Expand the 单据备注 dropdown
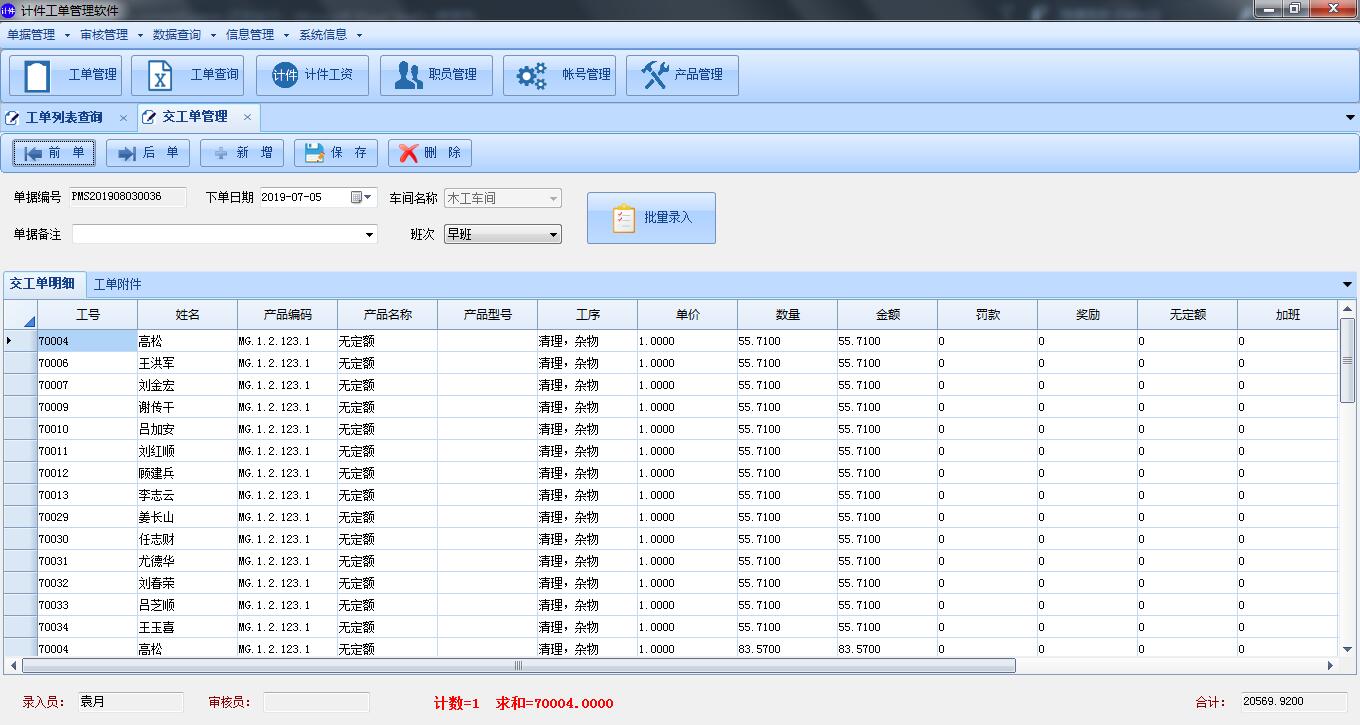 click(370, 235)
